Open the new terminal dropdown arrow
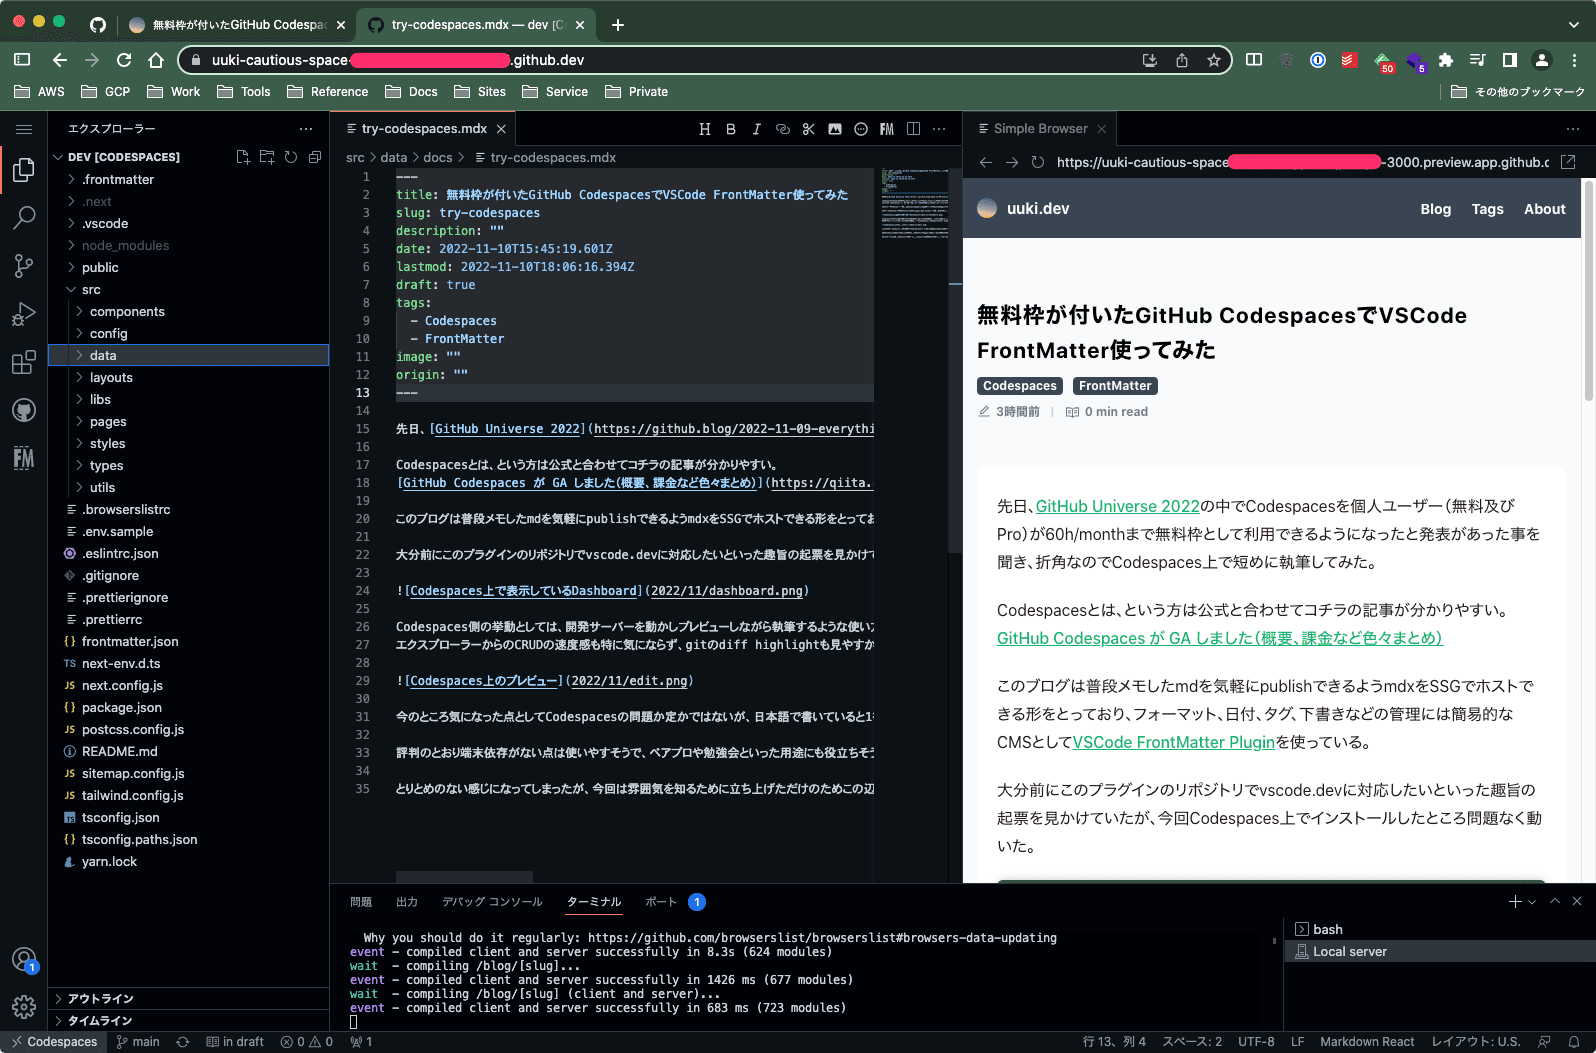1596x1053 pixels. point(1532,902)
